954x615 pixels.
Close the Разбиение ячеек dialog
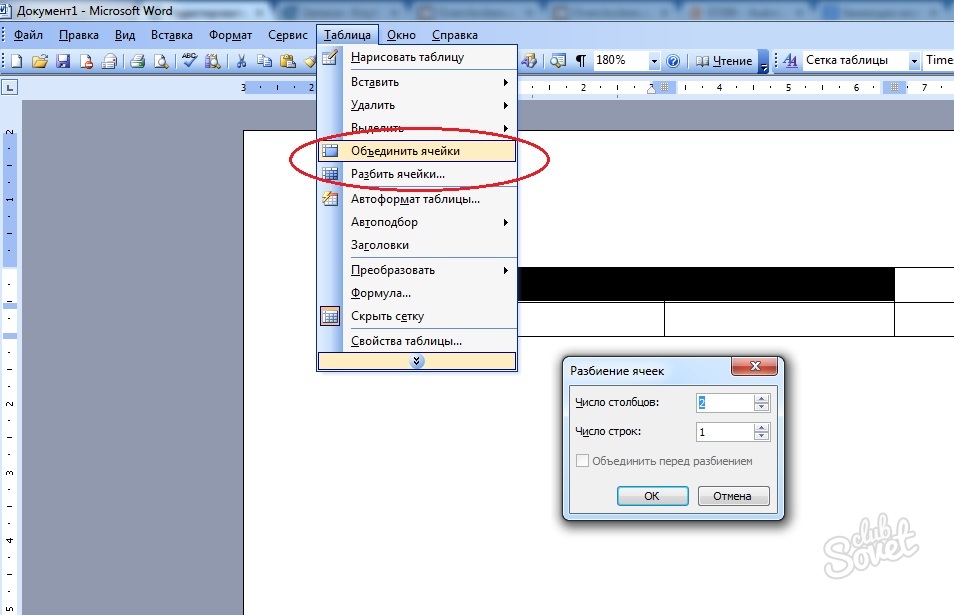tap(754, 366)
